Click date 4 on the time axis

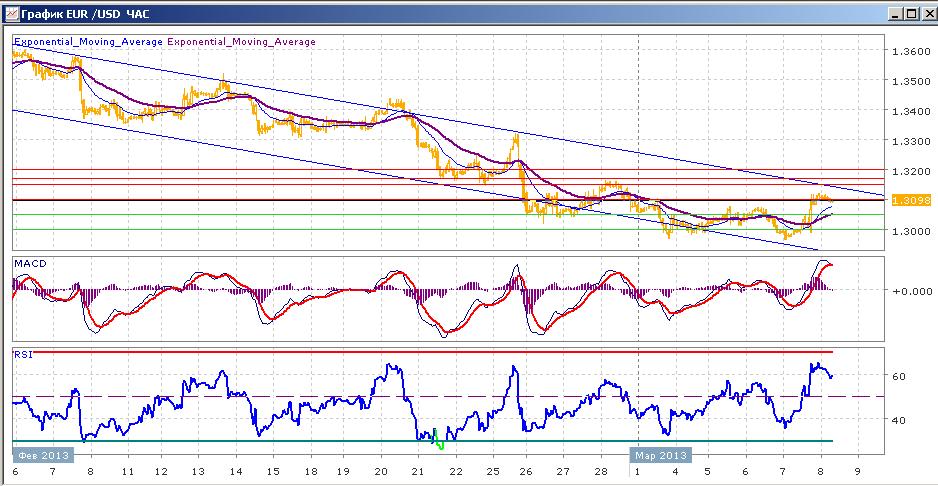tap(675, 471)
